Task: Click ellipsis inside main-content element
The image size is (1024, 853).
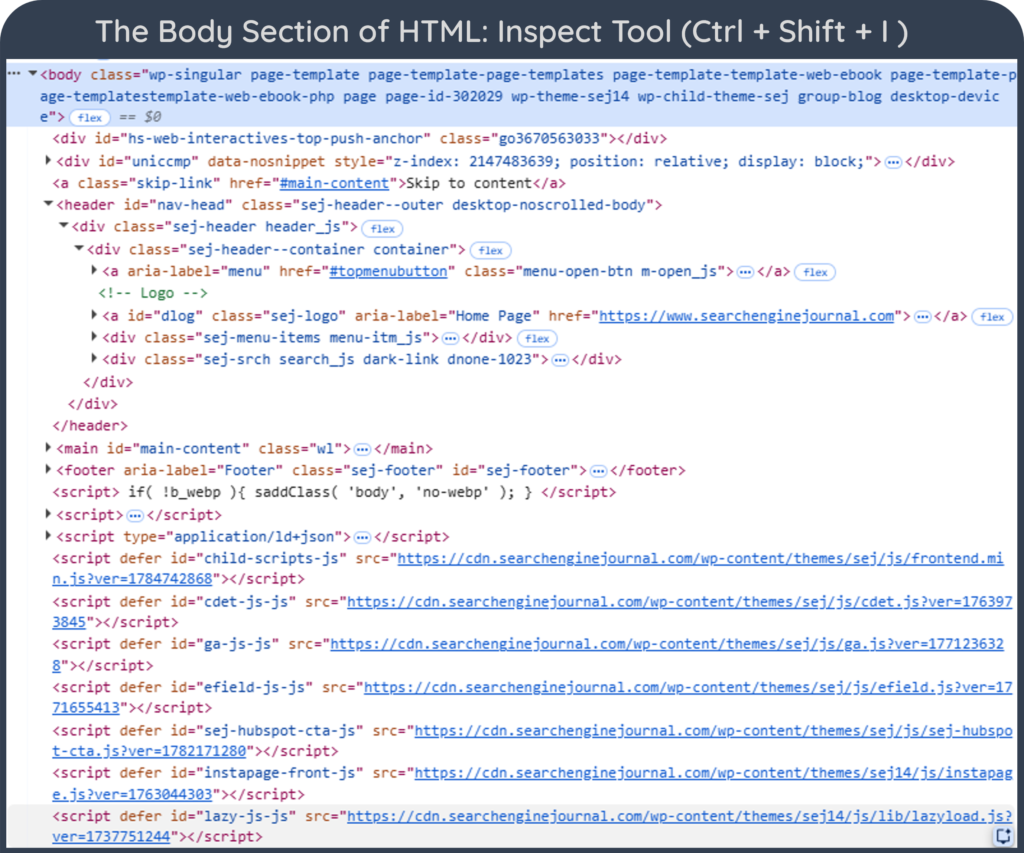Action: [362, 449]
